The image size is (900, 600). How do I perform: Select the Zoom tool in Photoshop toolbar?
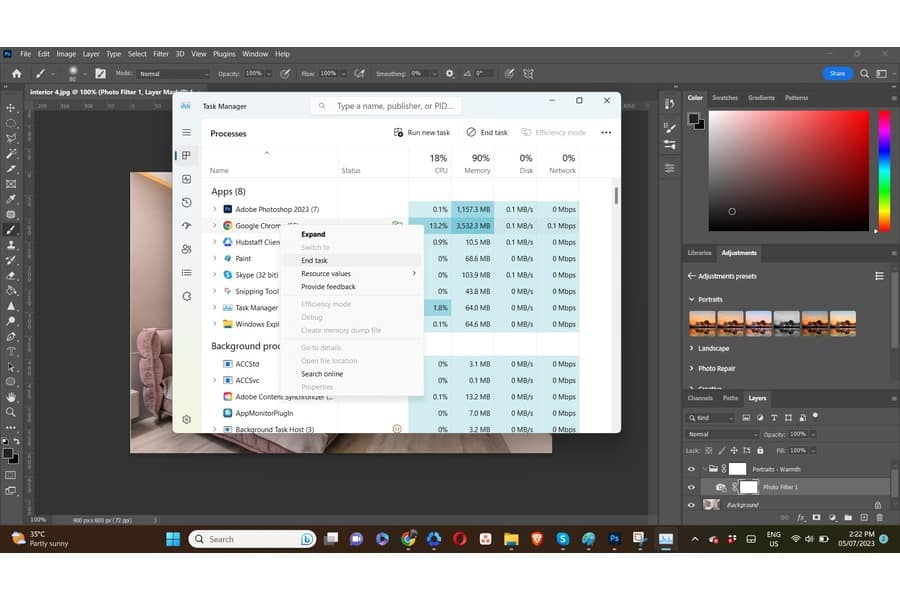coord(11,412)
